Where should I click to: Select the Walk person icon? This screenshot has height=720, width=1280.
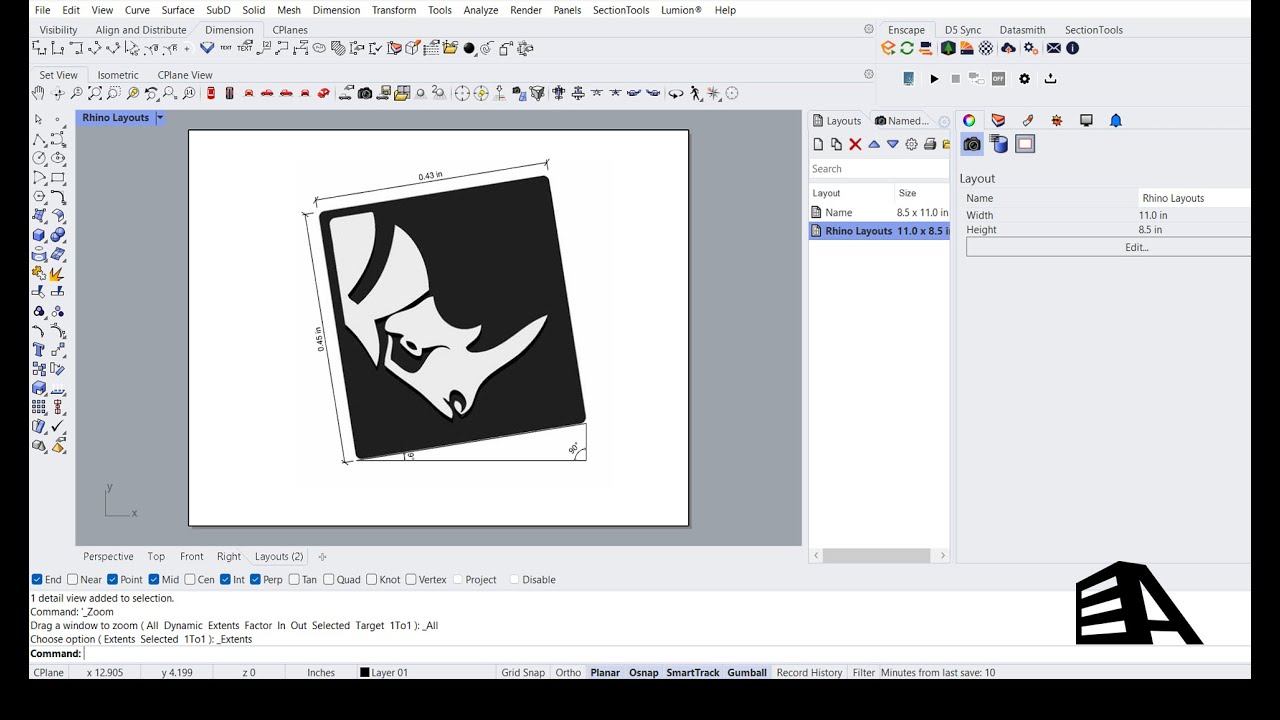pos(695,93)
